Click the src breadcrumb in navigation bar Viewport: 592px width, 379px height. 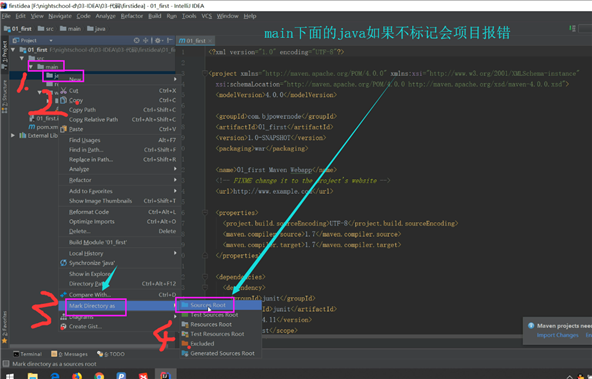point(46,29)
